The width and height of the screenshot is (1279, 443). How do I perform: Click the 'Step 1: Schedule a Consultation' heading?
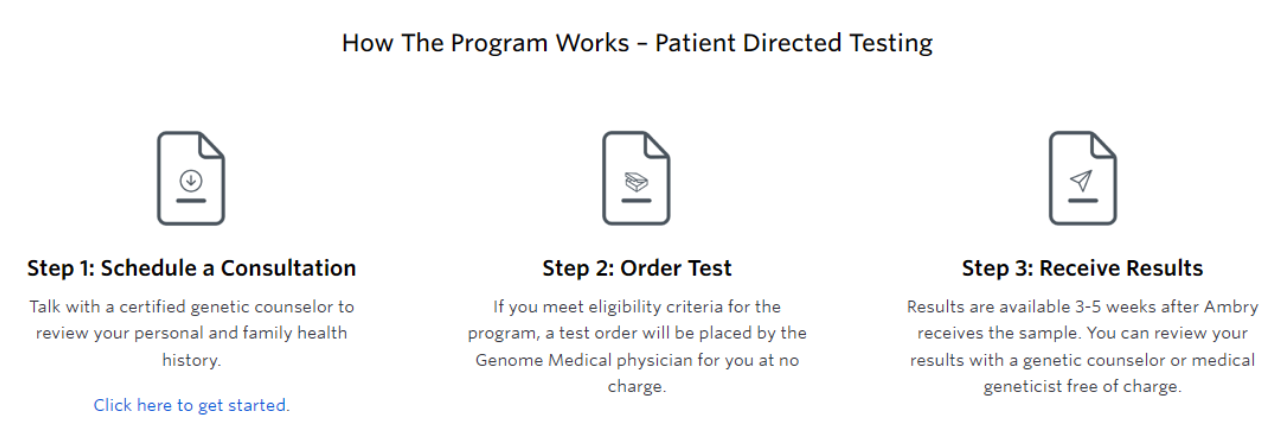(x=191, y=268)
